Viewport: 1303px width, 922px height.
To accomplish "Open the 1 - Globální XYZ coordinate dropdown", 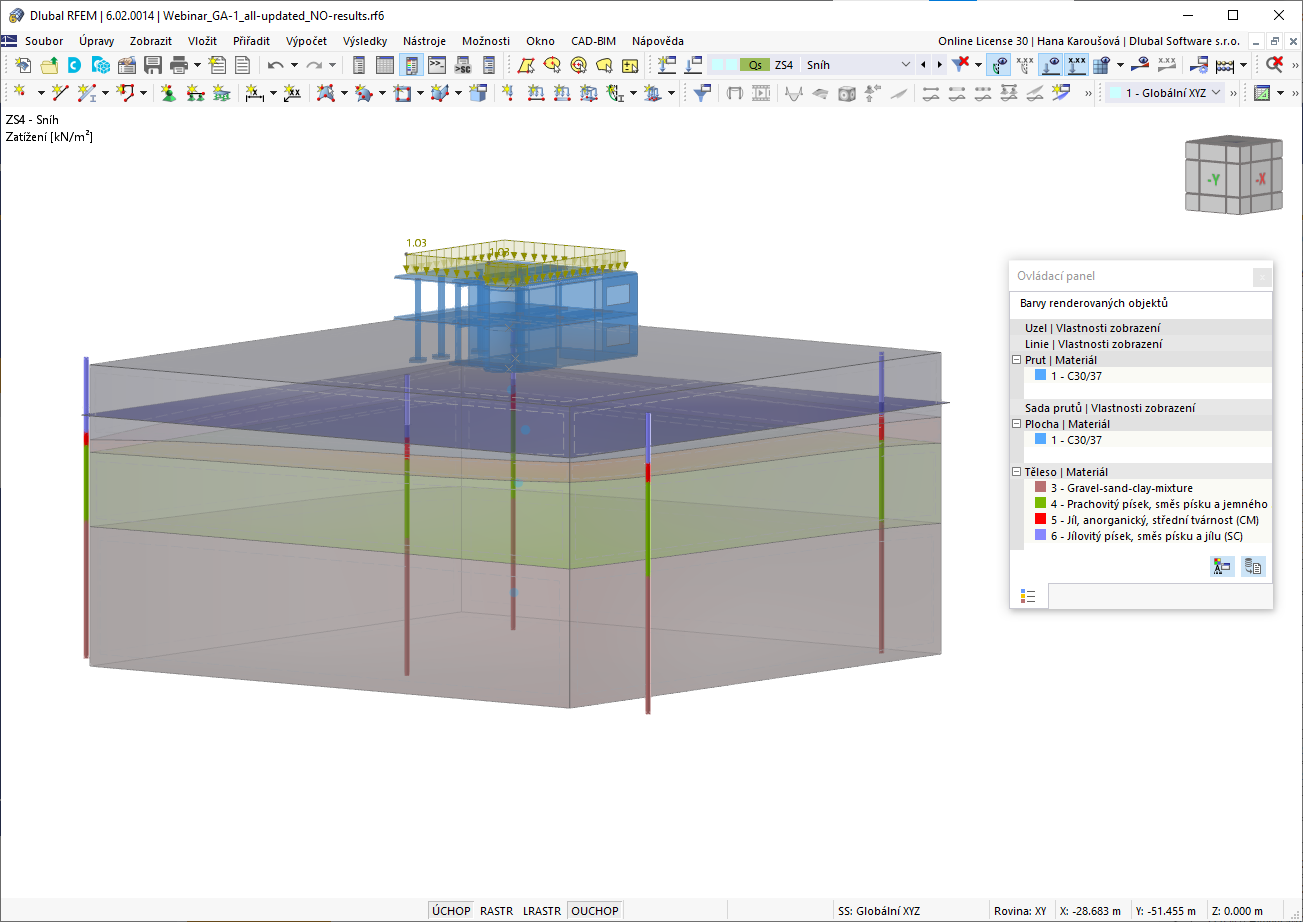I will tap(1166, 93).
